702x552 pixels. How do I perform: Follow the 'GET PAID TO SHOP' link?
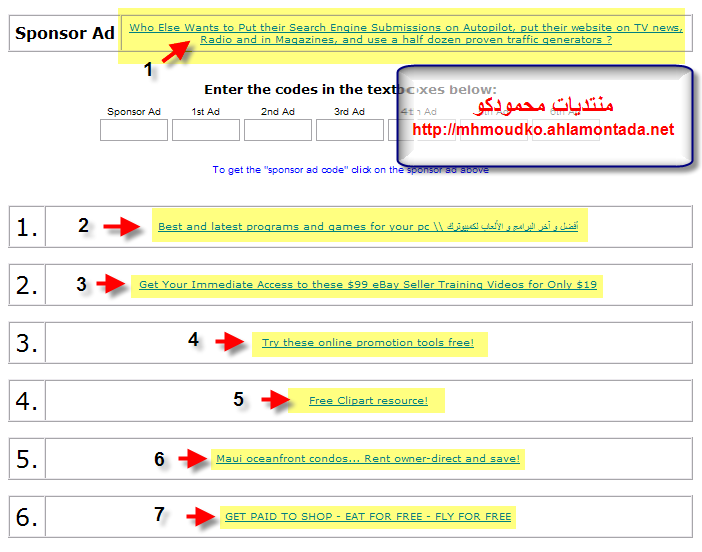pyautogui.click(x=367, y=517)
